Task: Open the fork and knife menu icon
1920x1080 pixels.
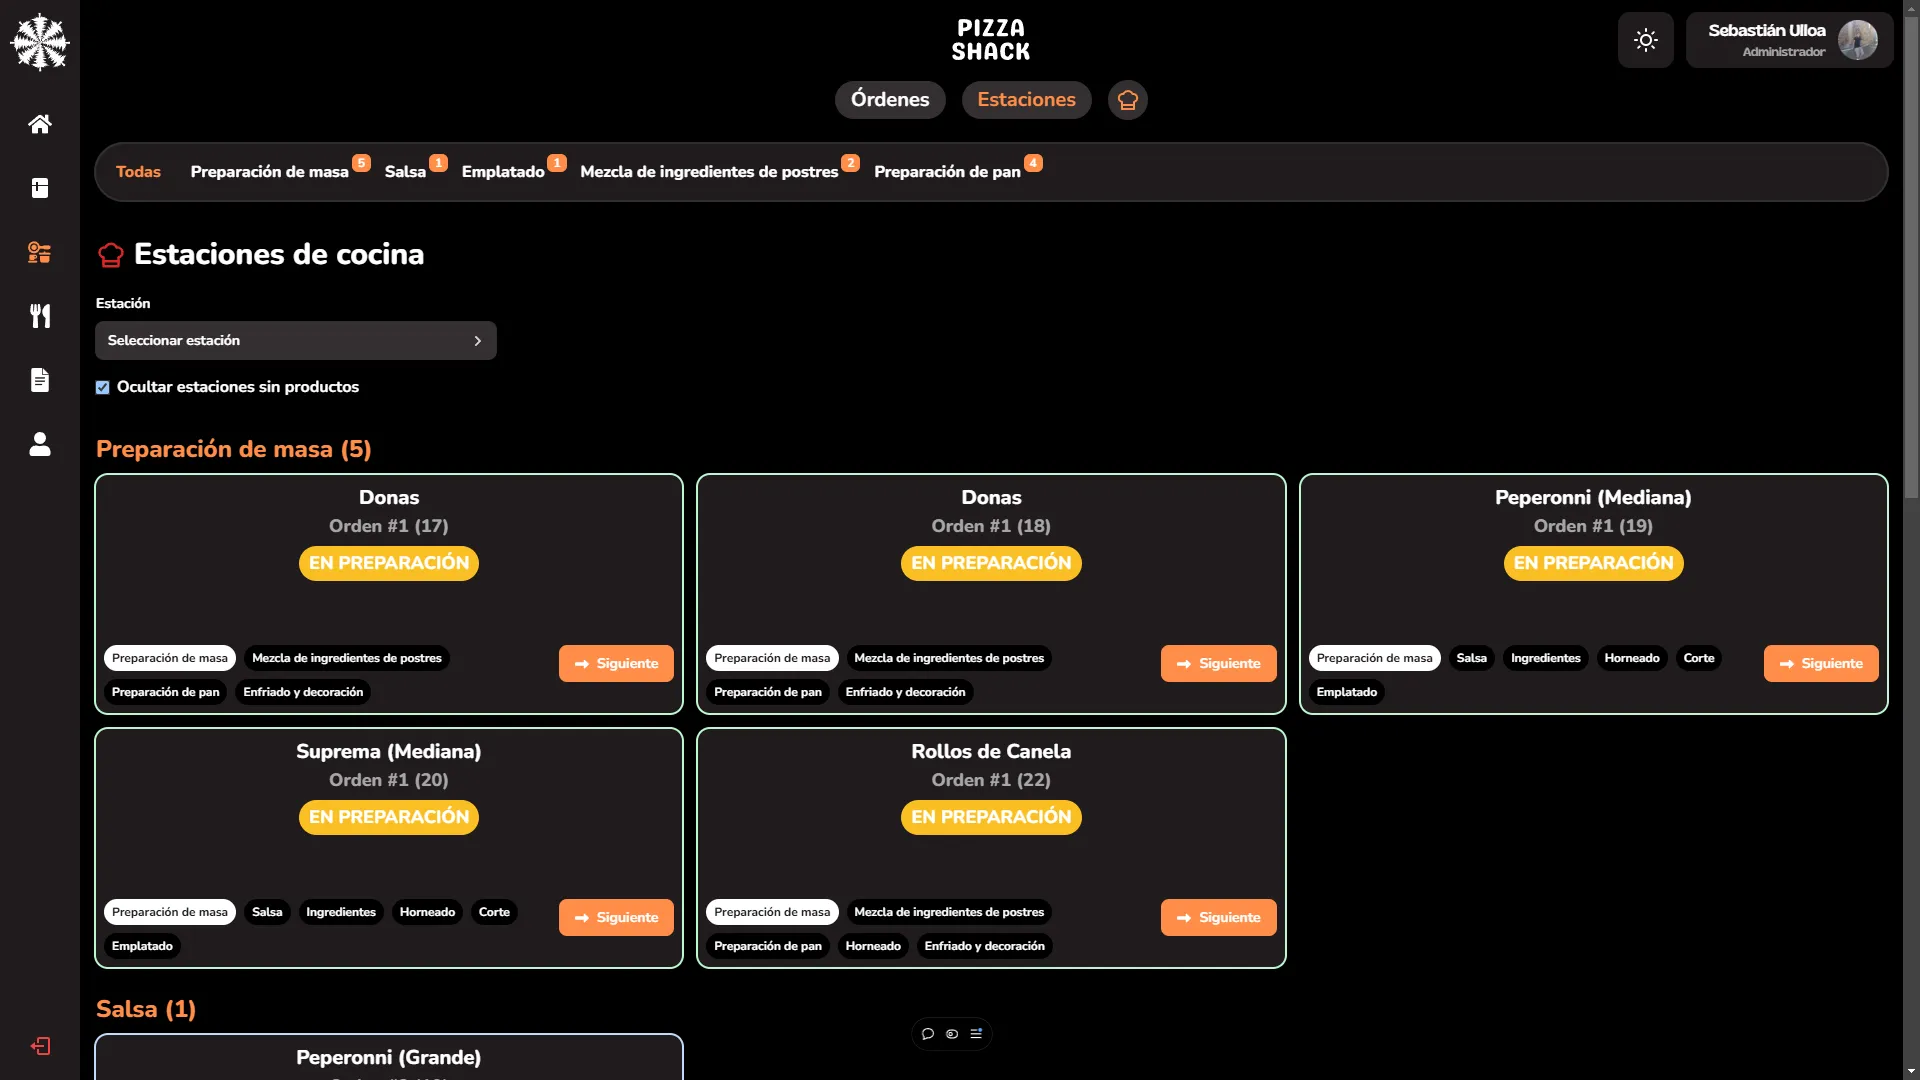Action: (40, 316)
